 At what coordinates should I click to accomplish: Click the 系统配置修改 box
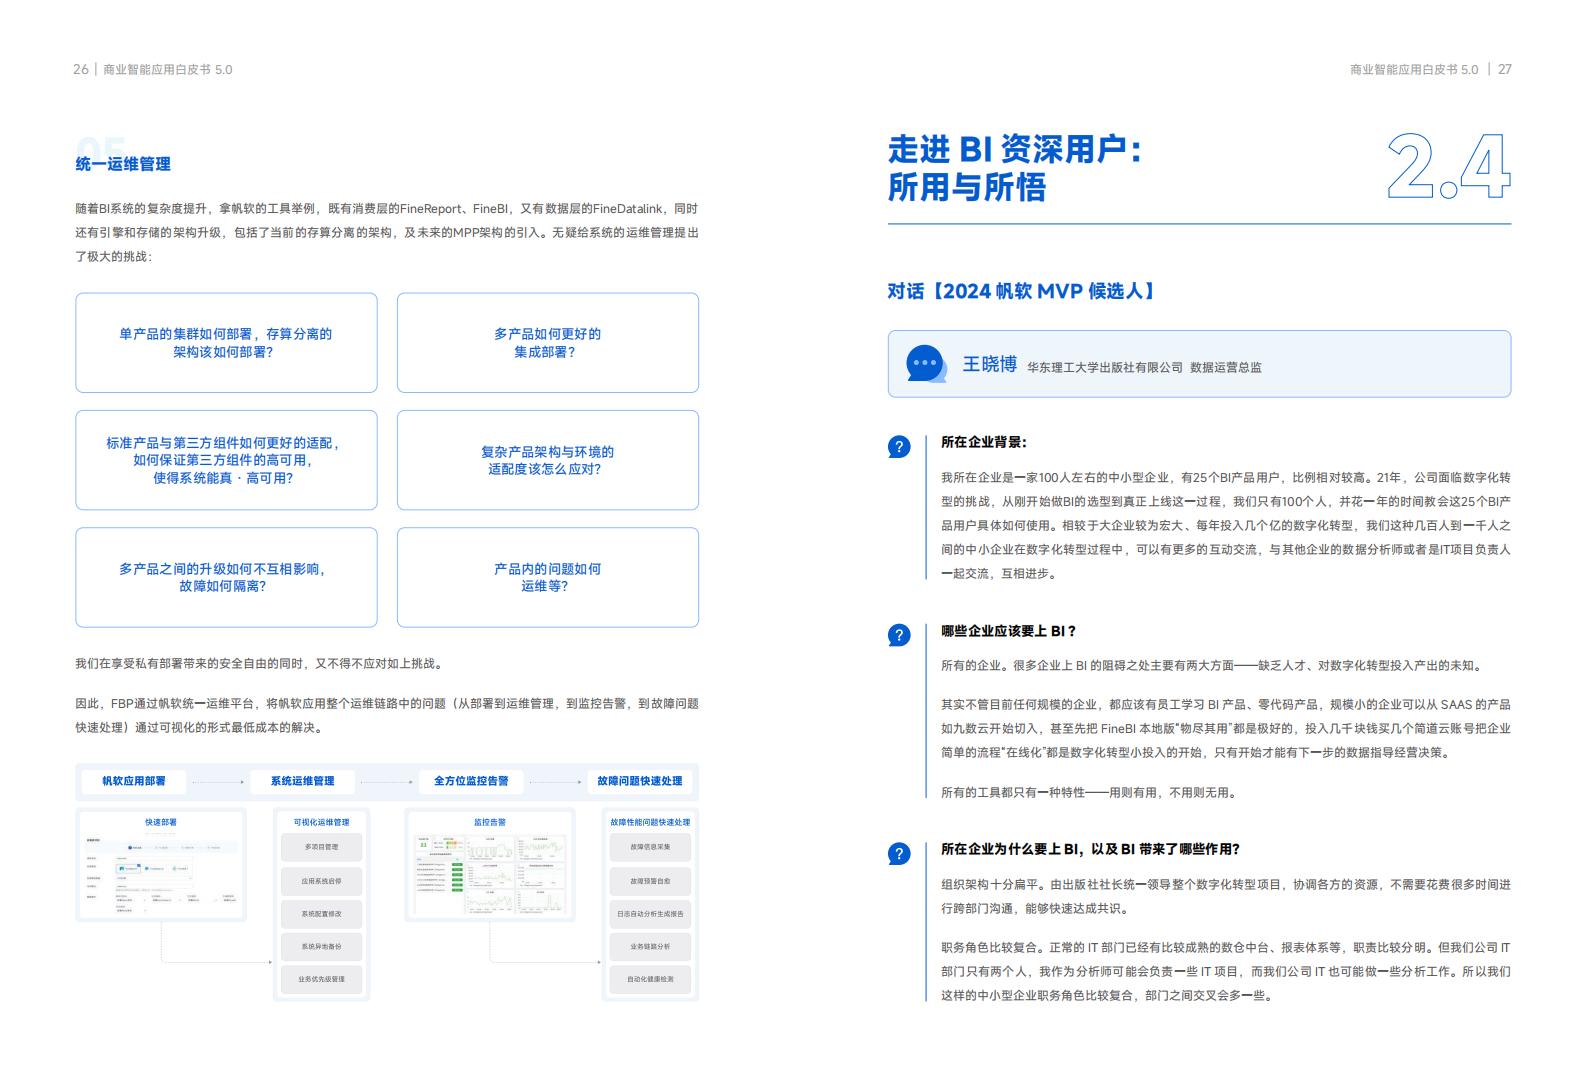322,914
